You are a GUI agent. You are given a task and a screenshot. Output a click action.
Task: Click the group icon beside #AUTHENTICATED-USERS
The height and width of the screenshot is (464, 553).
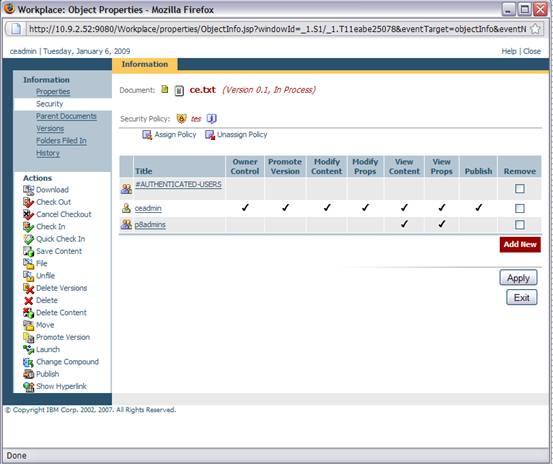click(x=126, y=189)
